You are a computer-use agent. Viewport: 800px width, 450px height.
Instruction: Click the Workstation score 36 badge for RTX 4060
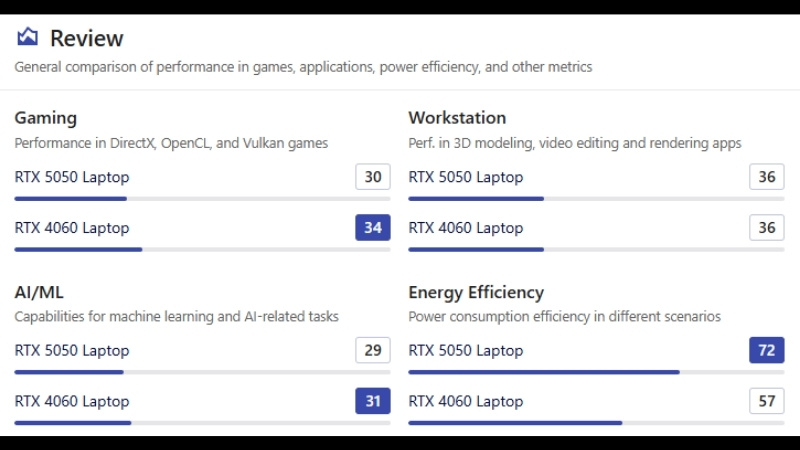[767, 228]
